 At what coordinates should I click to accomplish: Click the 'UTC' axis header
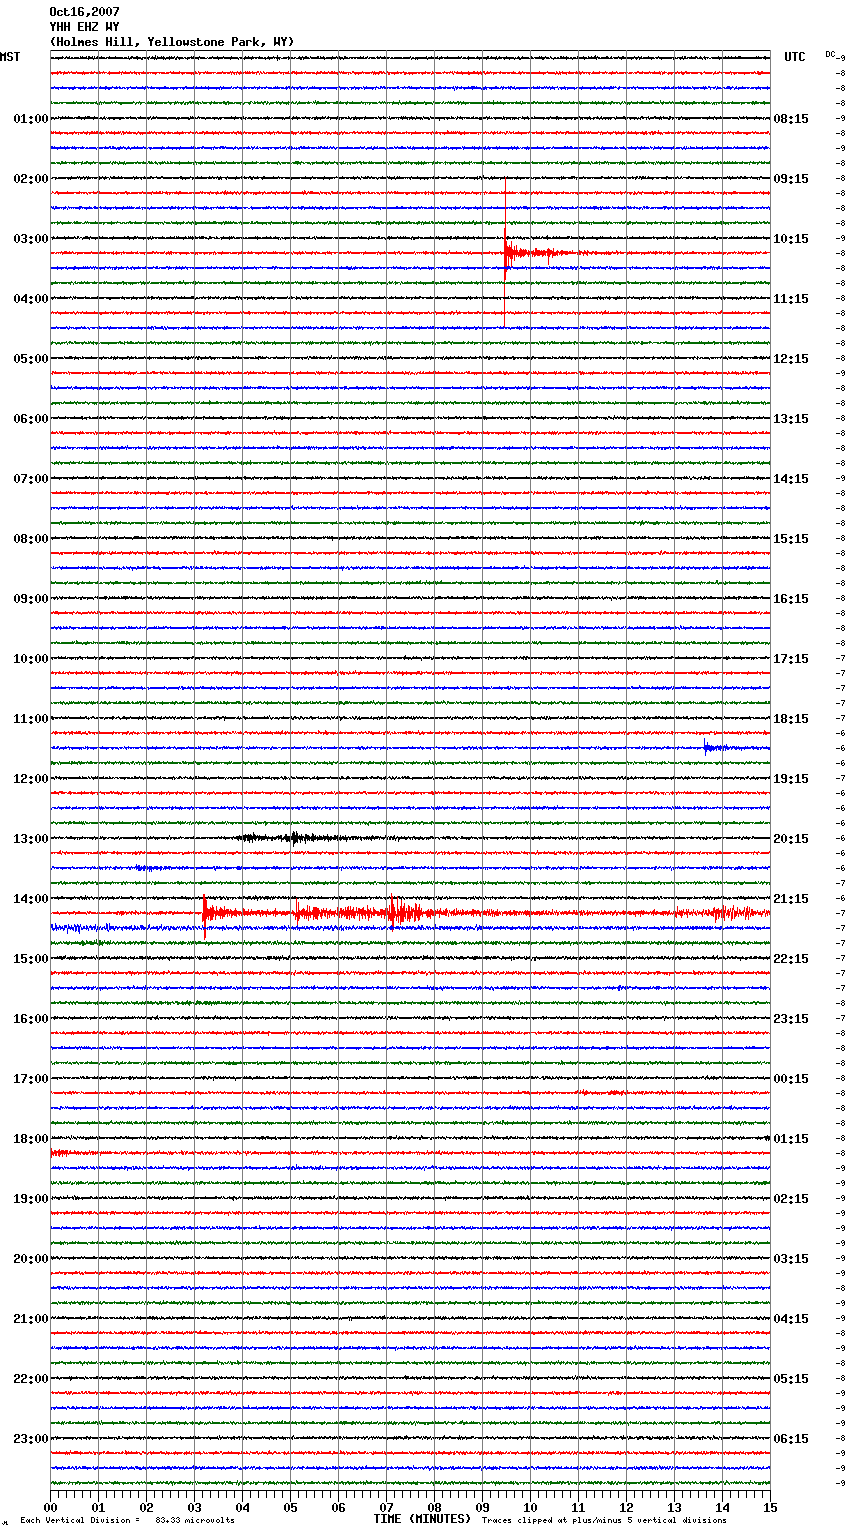[795, 57]
